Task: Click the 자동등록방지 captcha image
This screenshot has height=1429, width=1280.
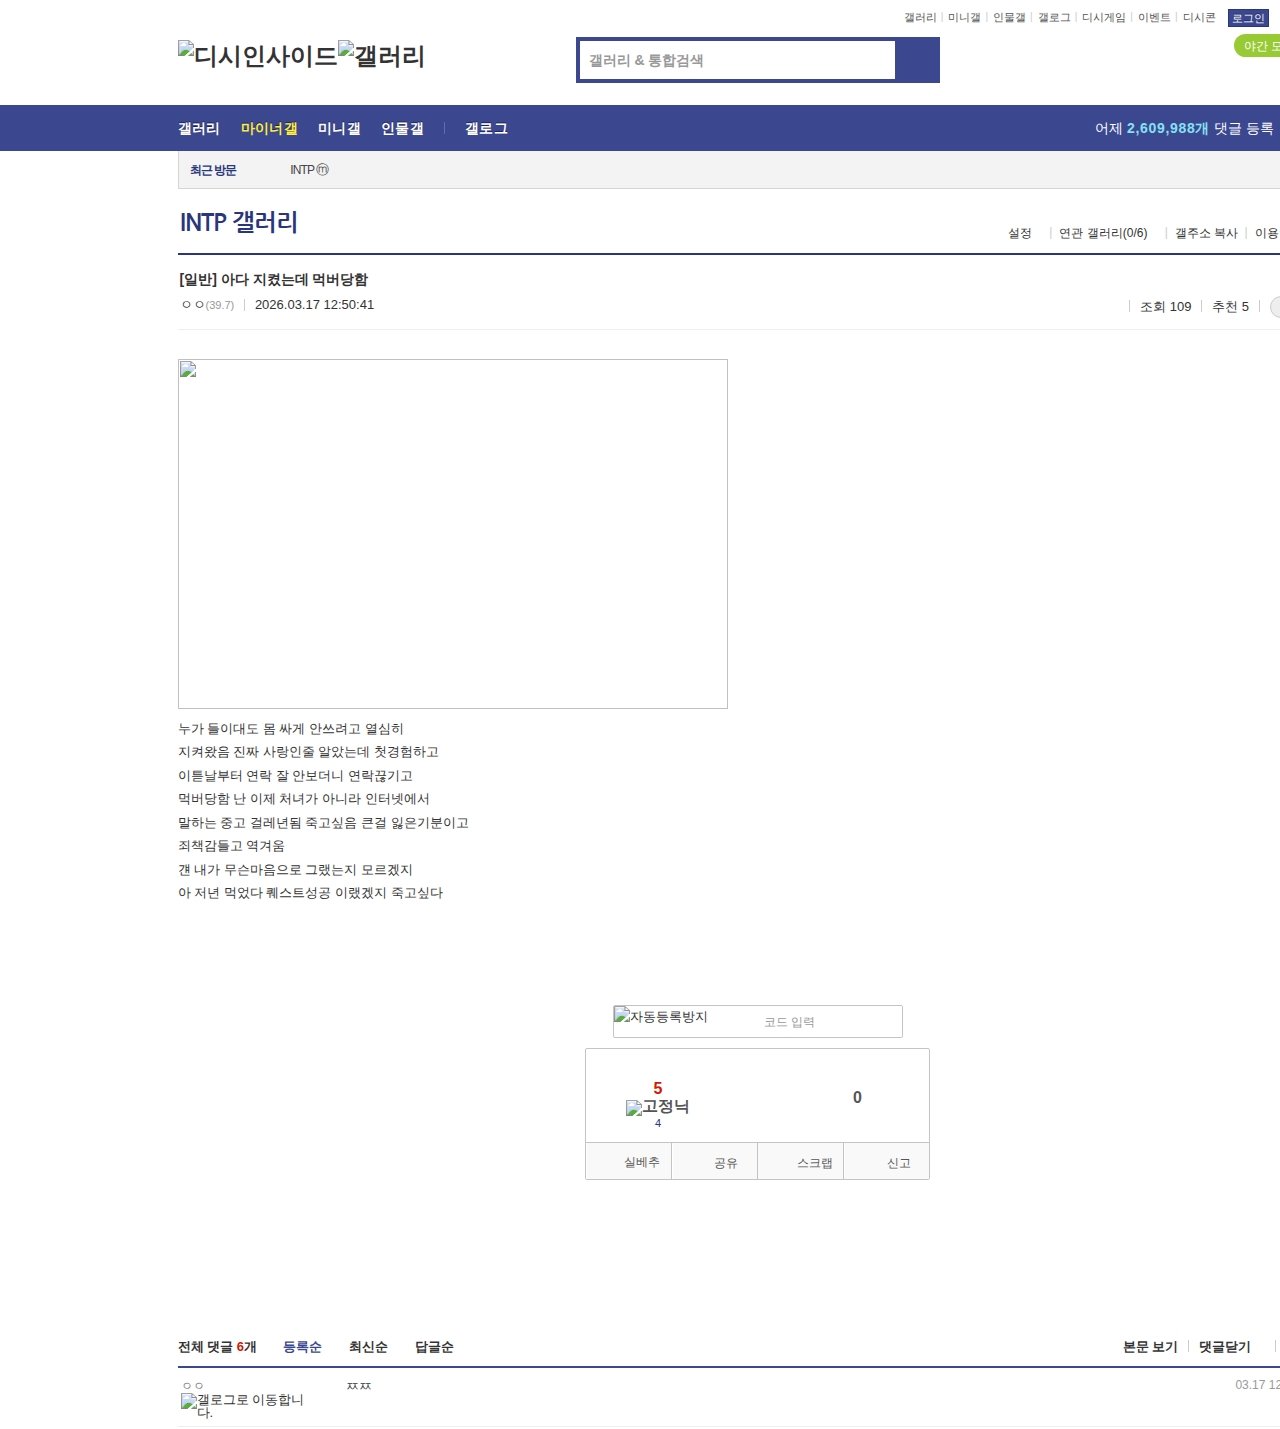Action: pyautogui.click(x=662, y=1017)
